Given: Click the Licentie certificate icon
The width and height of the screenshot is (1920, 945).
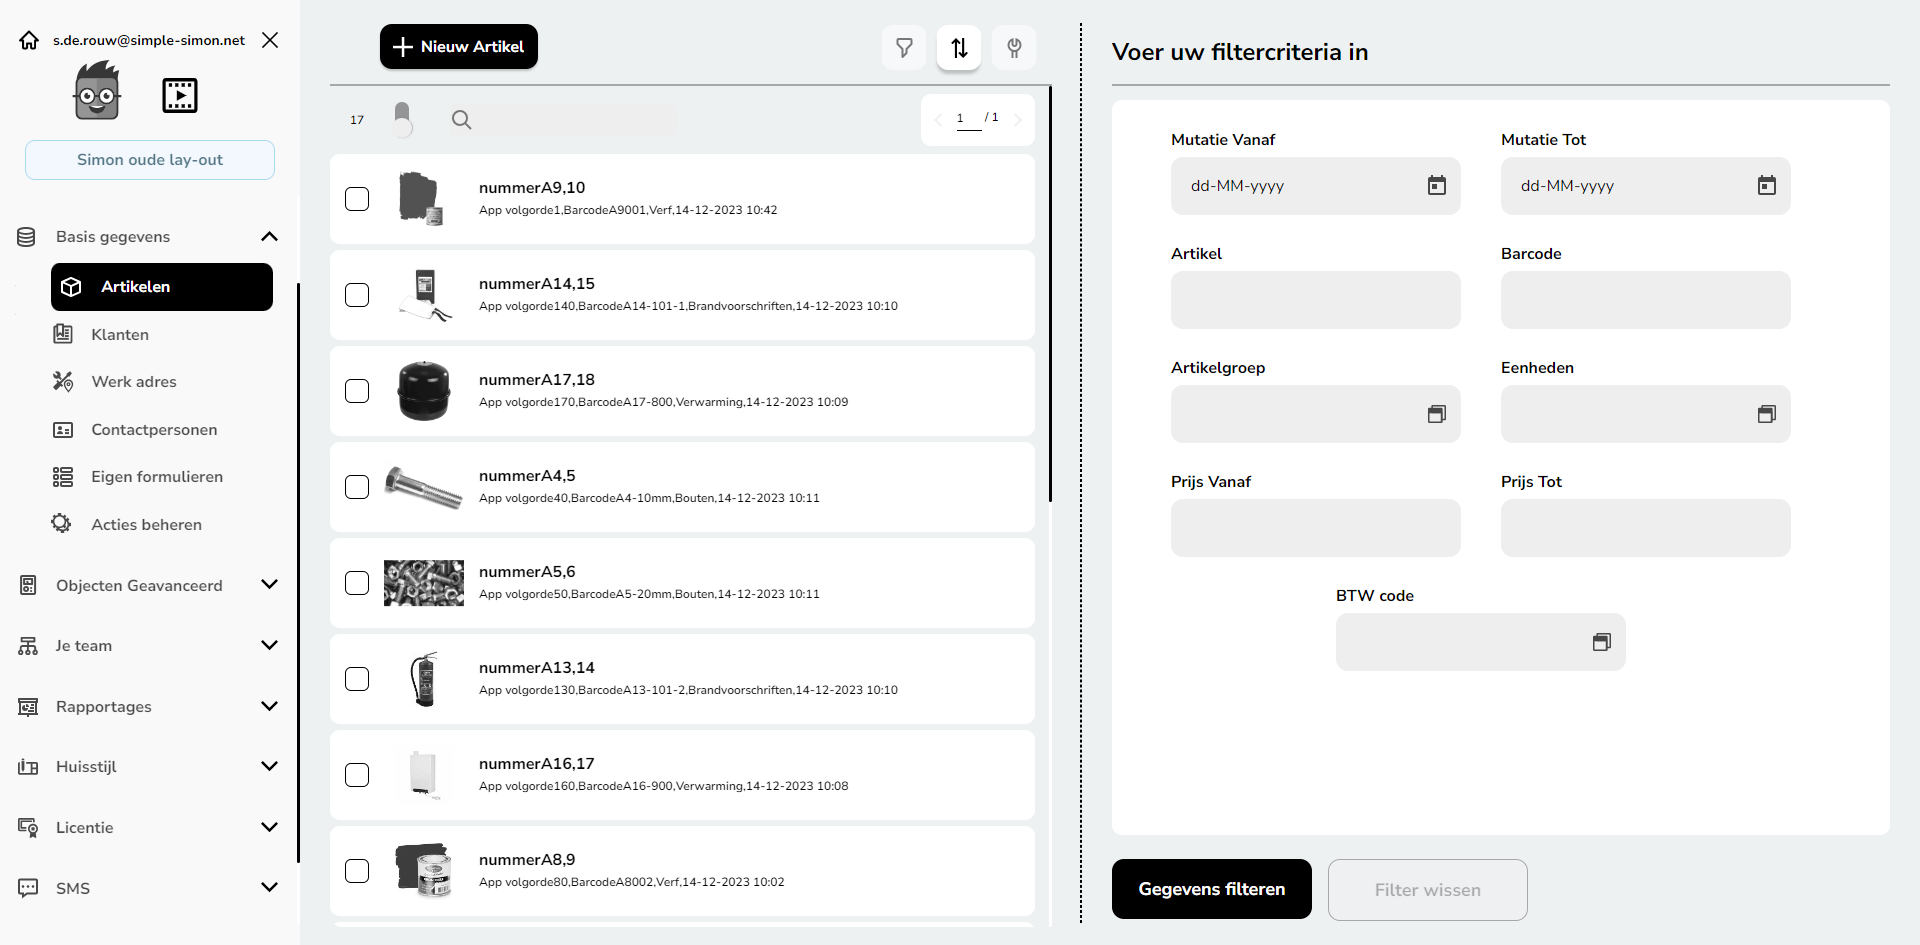Looking at the screenshot, I should (x=28, y=828).
